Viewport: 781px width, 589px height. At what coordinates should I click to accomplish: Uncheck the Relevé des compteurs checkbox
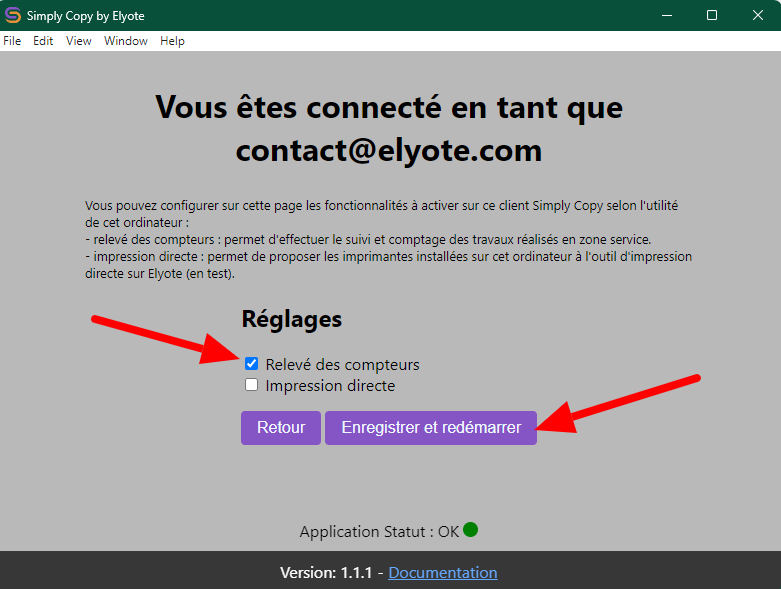(x=252, y=364)
